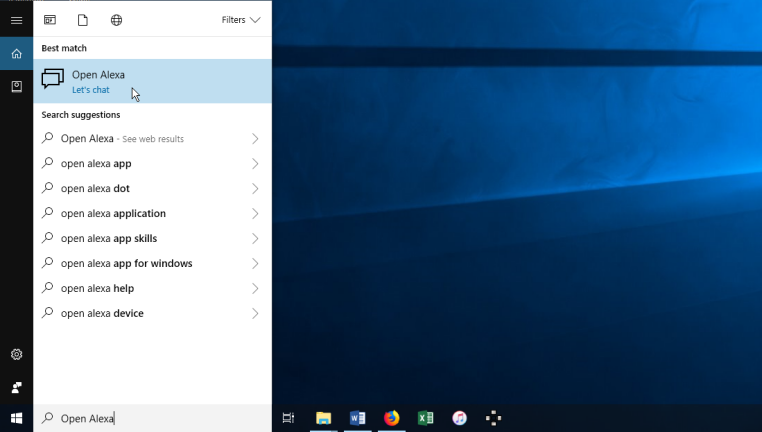This screenshot has width=762, height=432.
Task: Expand arrow for 'open alexa dot' row
Action: tap(255, 189)
